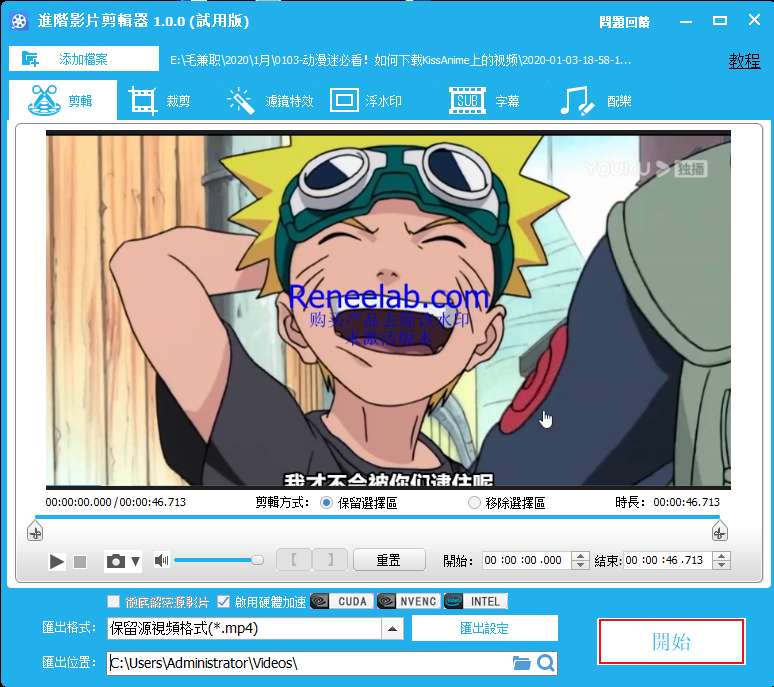
Task: Decrease end time with down arrow
Action: 722,565
